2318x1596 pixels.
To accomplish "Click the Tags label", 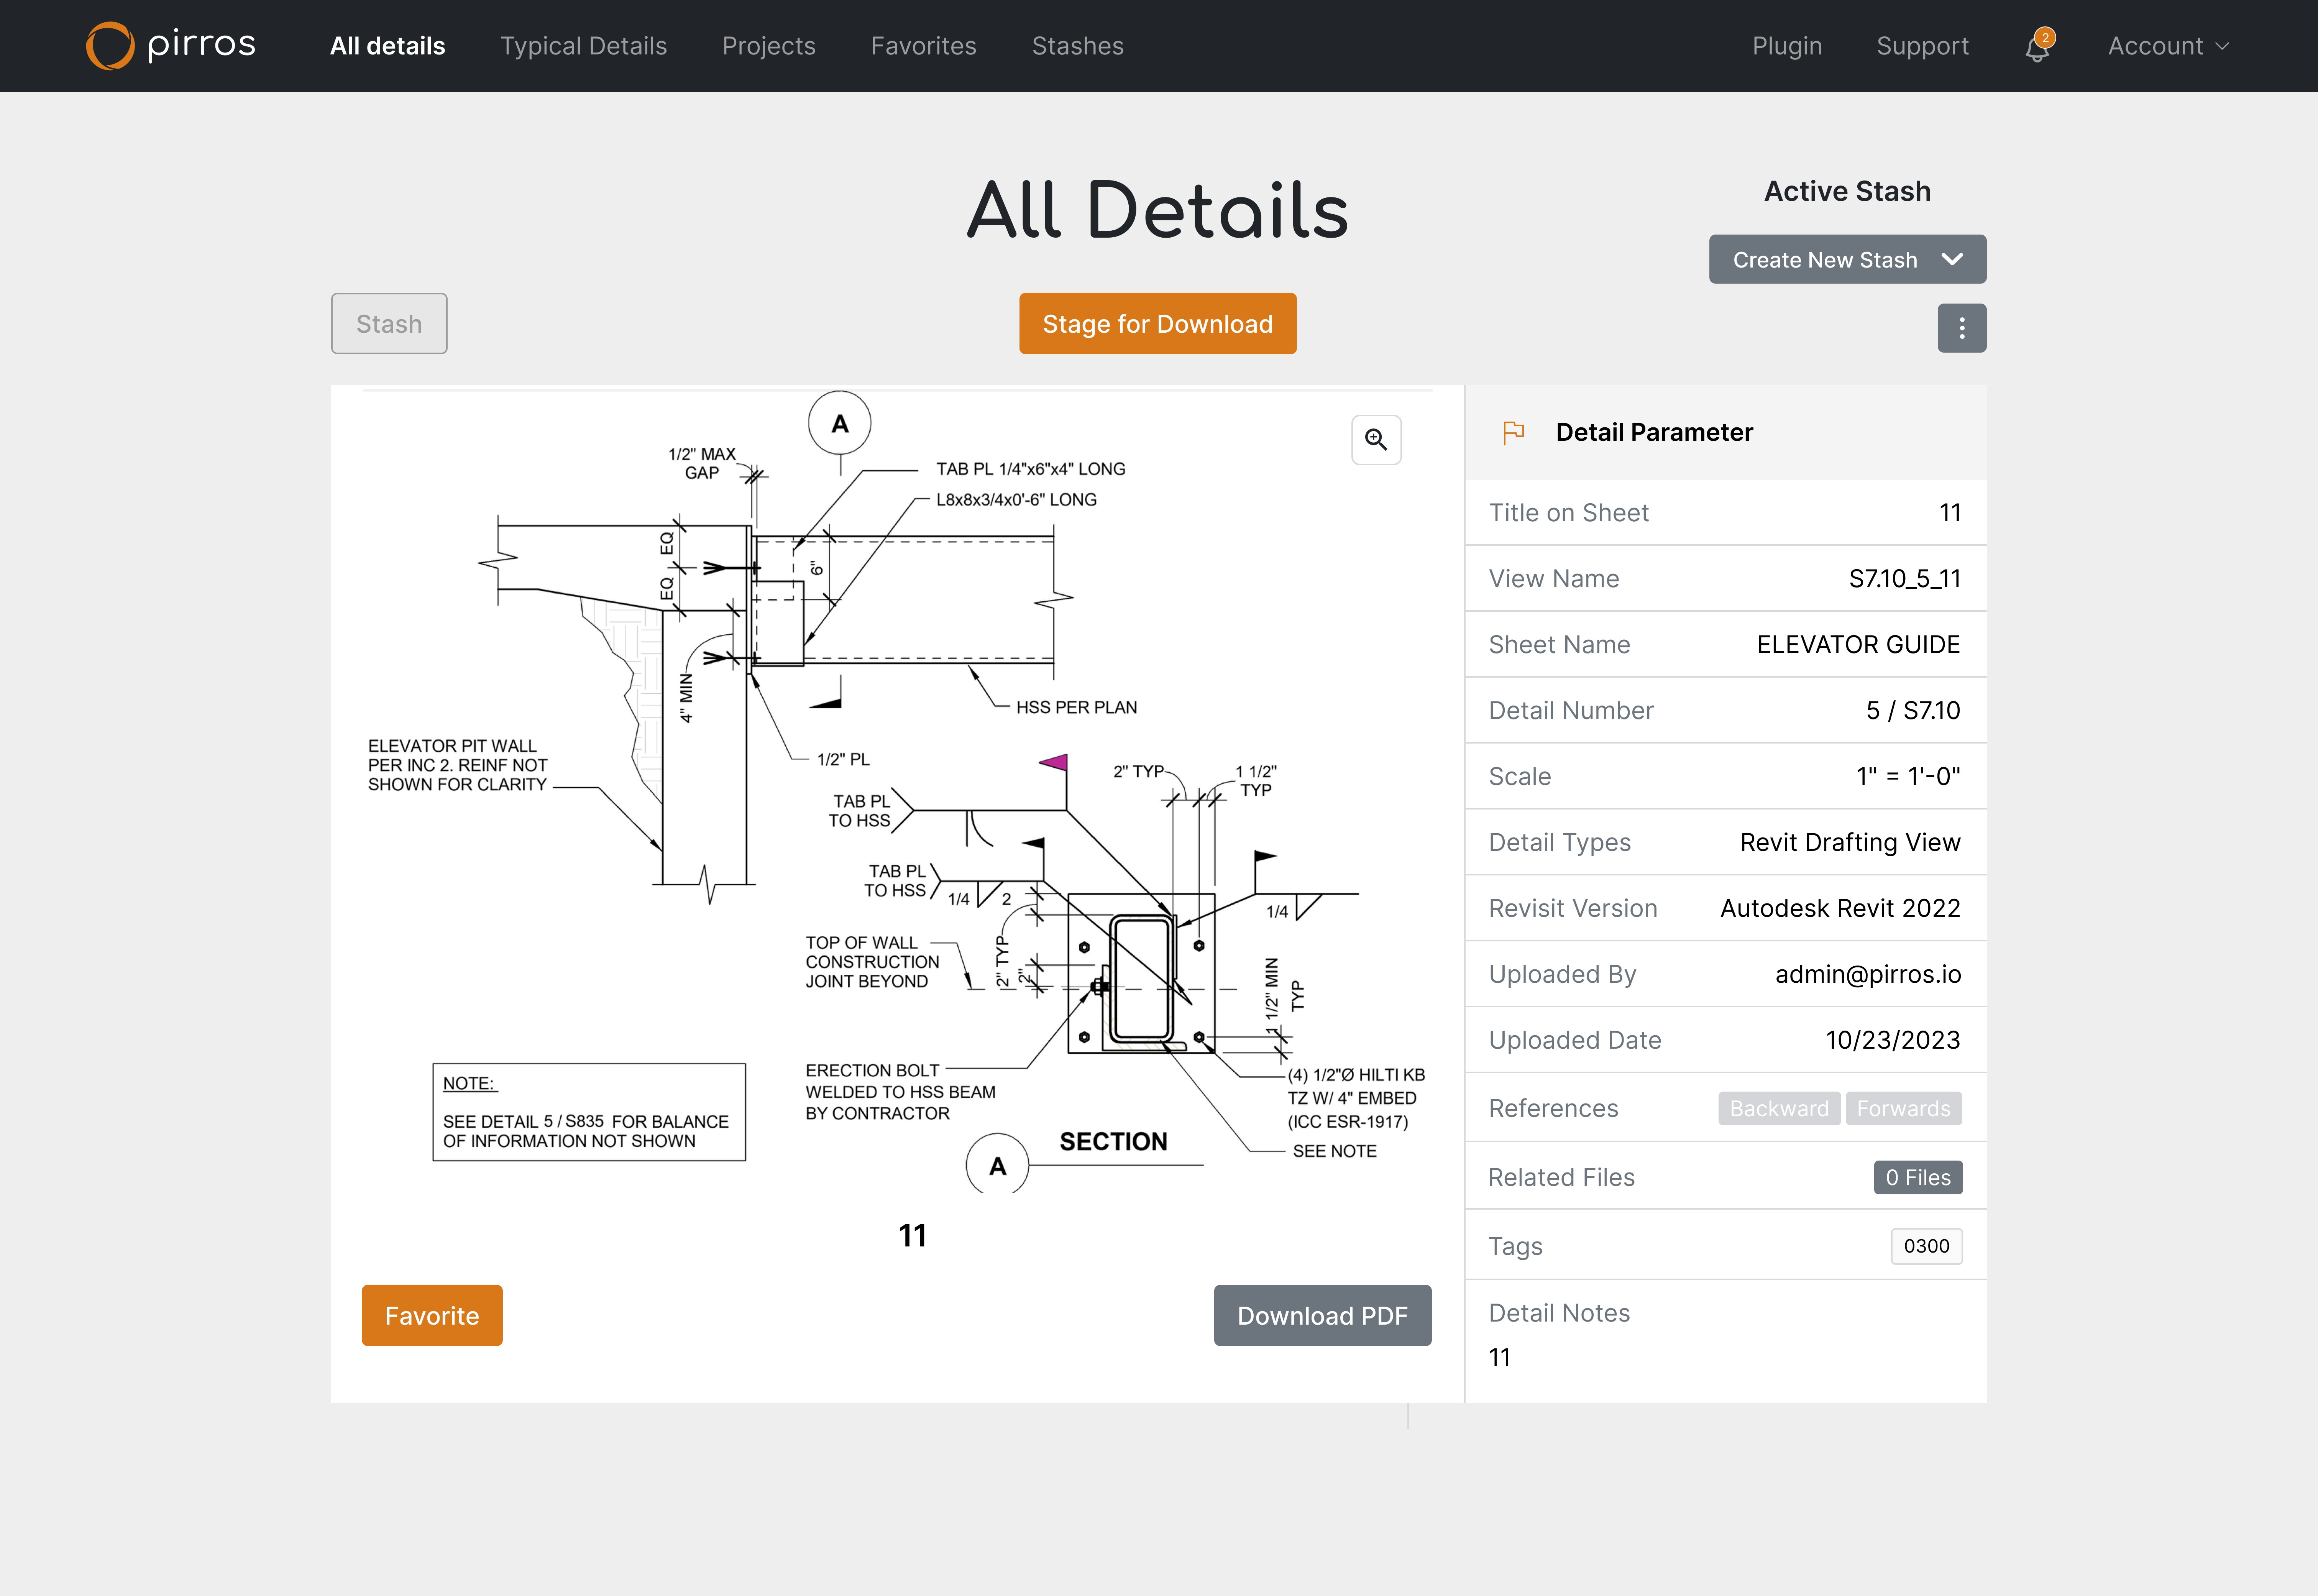I will 1515,1247.
